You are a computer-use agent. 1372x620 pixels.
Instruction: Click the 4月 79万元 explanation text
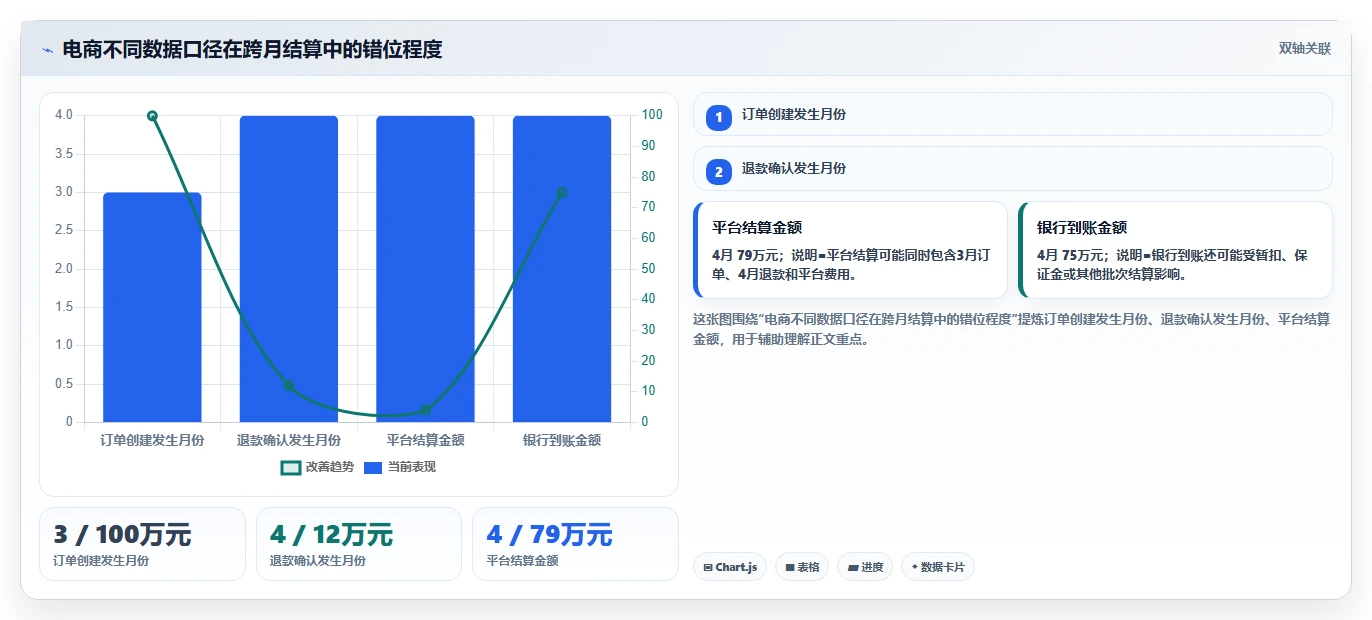(851, 265)
